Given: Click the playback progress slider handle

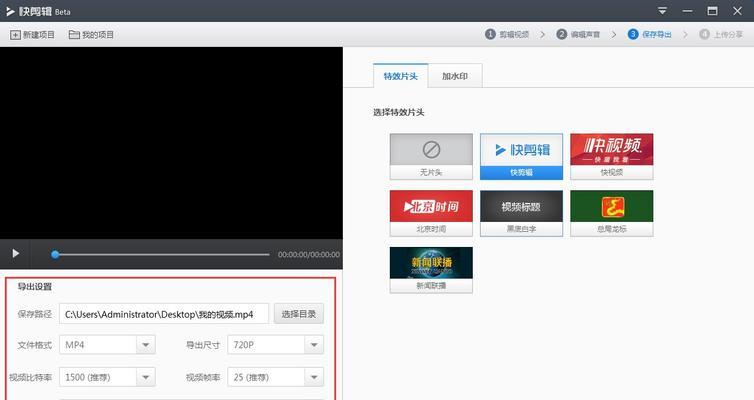Looking at the screenshot, I should [55, 254].
